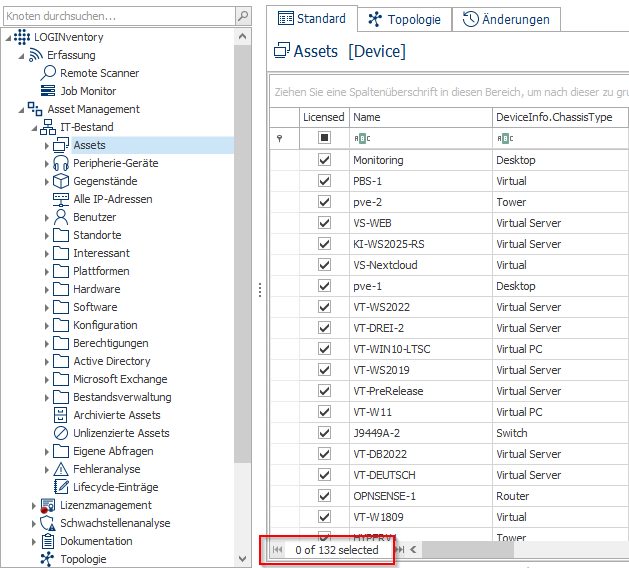Screen dimensions: 629x568
Task: Click the Archivierte Assets archive icon
Action: coord(61,415)
